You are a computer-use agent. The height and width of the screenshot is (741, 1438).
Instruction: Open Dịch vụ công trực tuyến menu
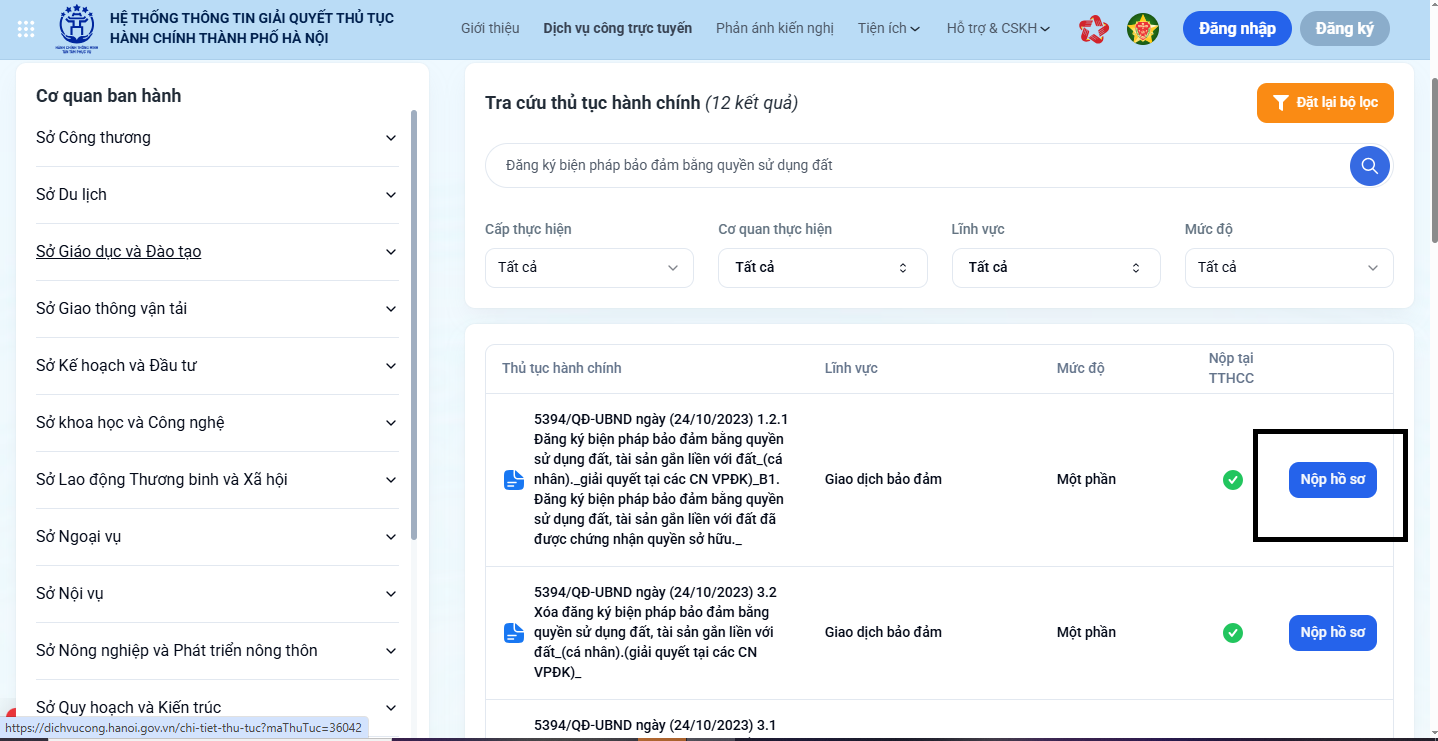point(617,28)
